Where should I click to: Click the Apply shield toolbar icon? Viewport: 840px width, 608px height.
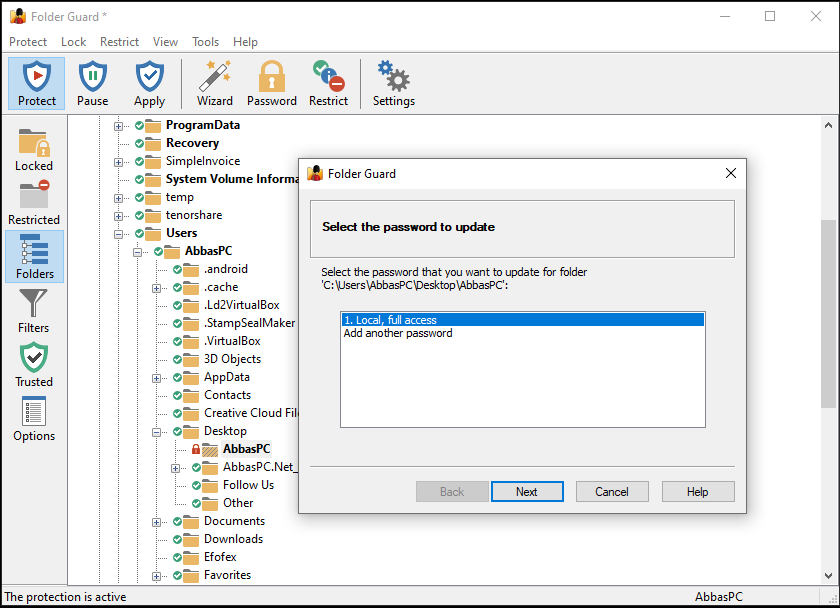(149, 84)
